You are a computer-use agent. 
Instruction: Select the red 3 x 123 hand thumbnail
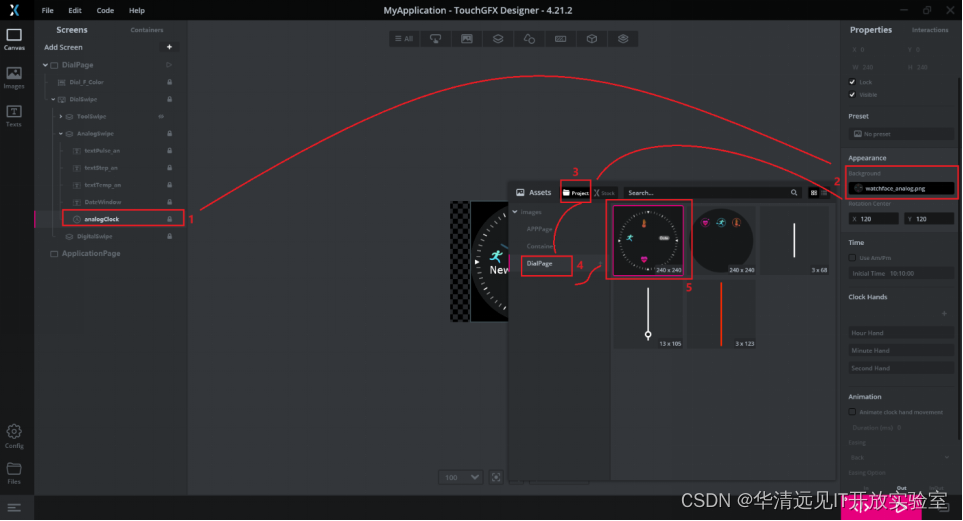pos(722,315)
